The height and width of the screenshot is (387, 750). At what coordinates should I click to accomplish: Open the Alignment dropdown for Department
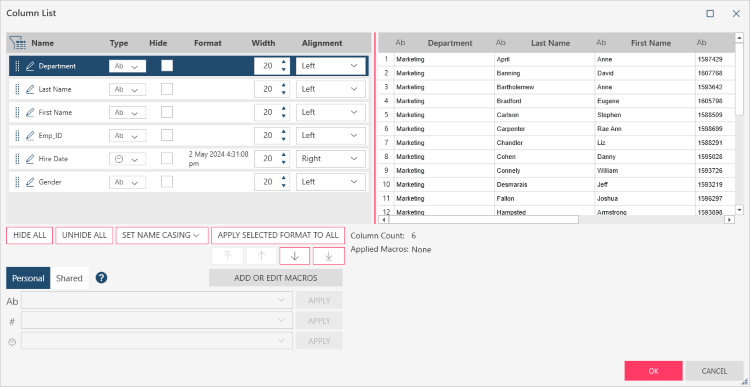coord(331,66)
